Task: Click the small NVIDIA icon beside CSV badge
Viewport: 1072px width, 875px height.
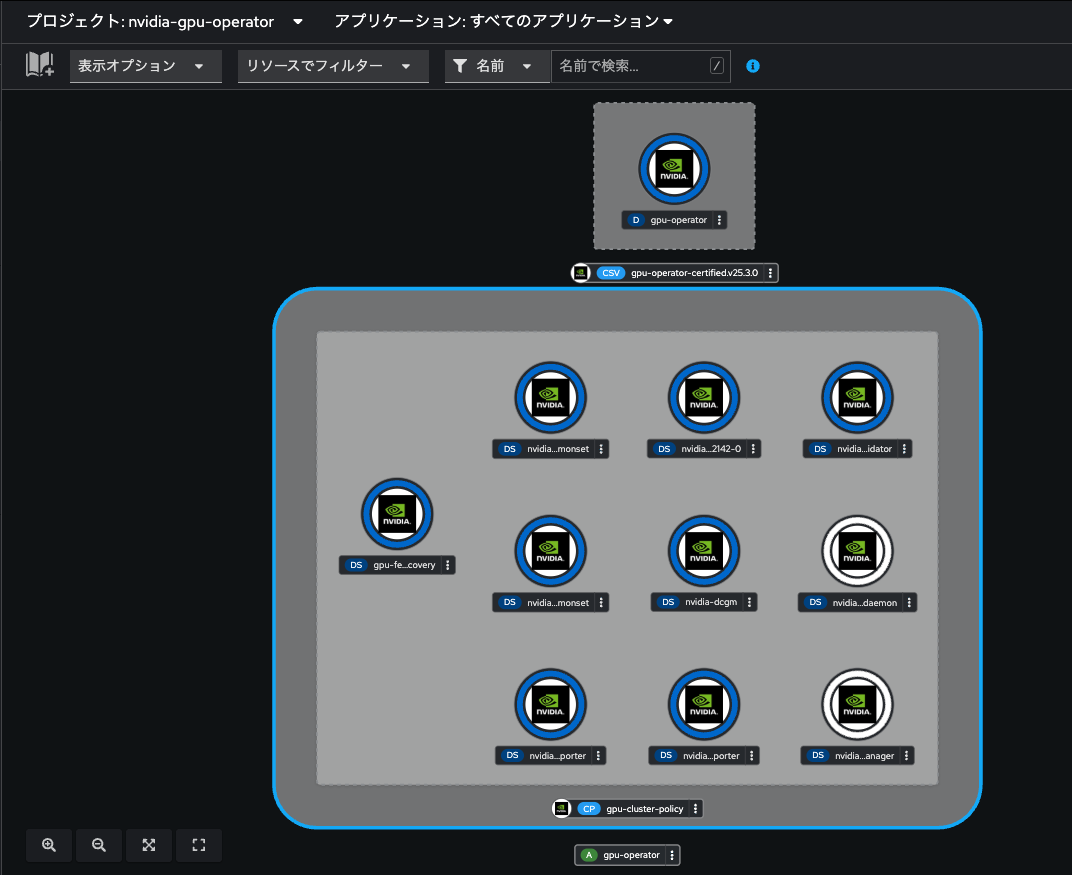Action: 580,273
